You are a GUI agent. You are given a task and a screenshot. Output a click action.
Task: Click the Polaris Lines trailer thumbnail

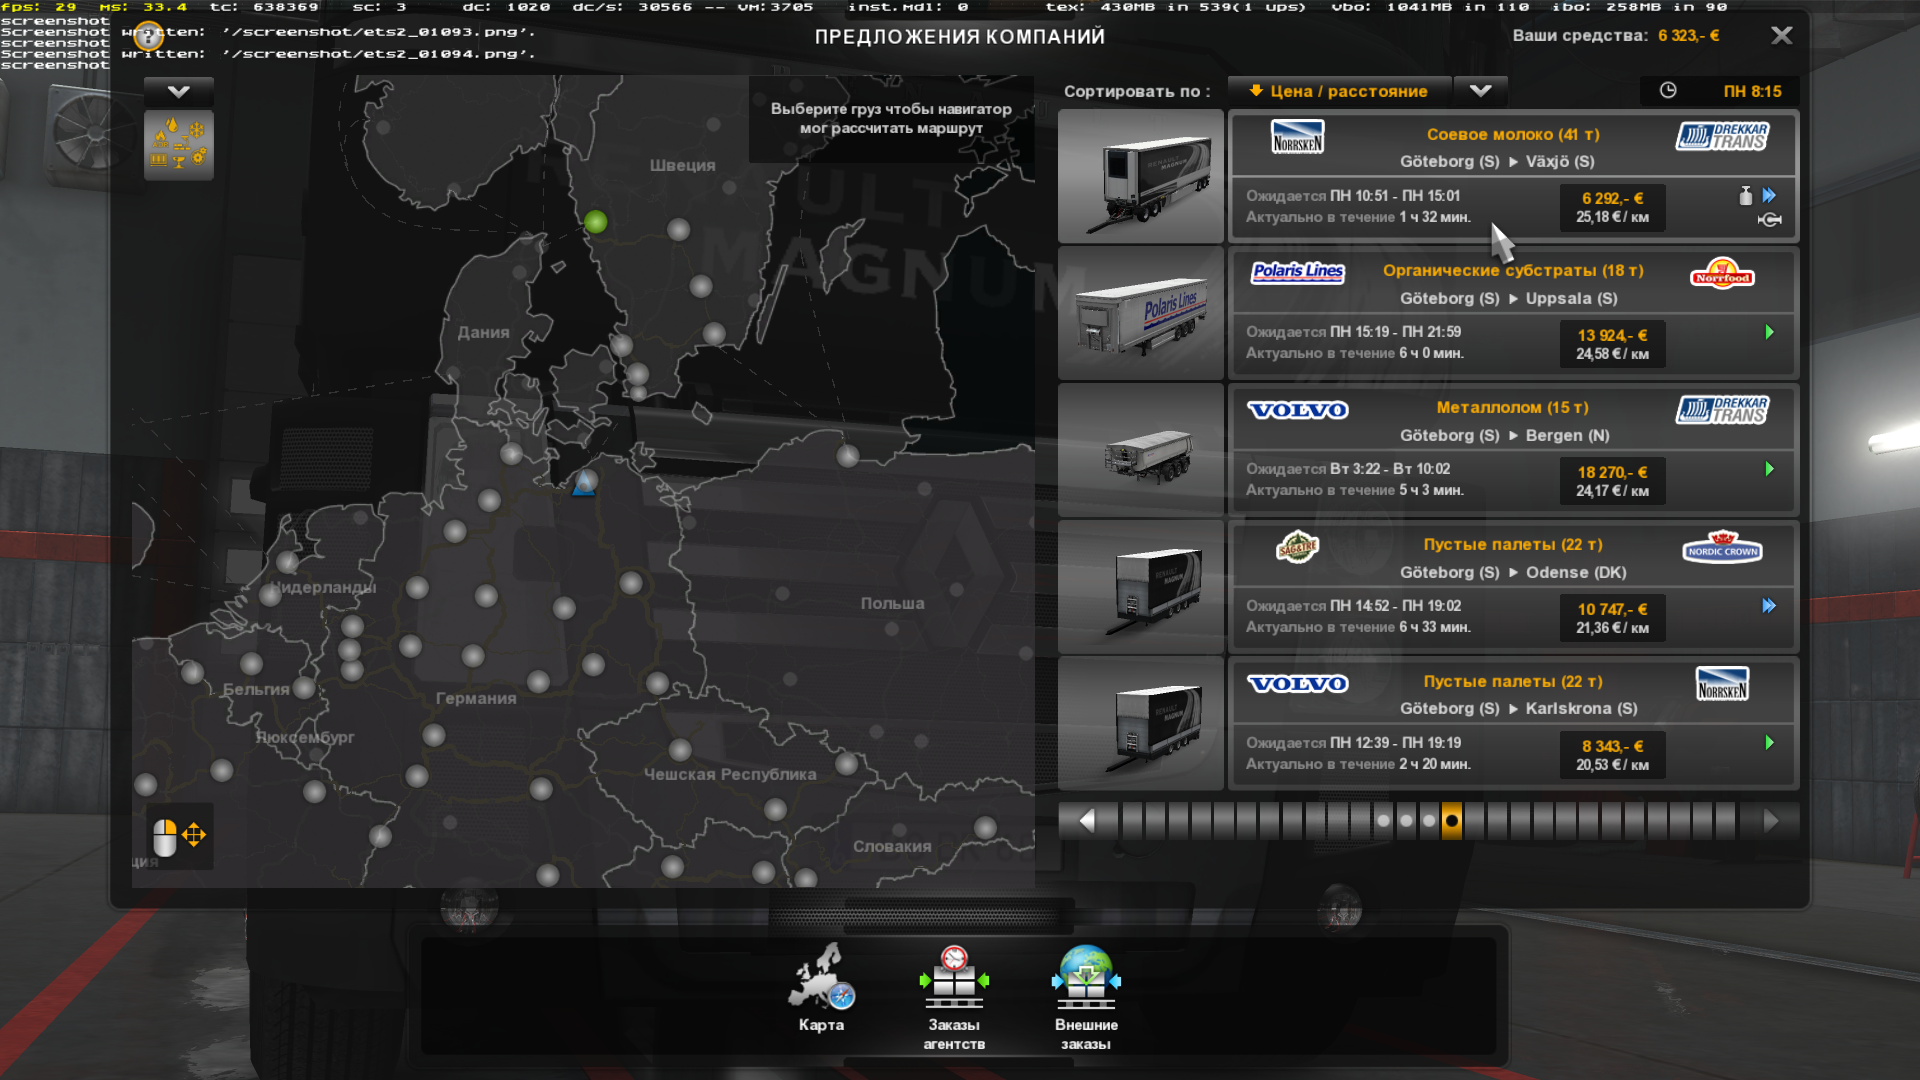1141,313
